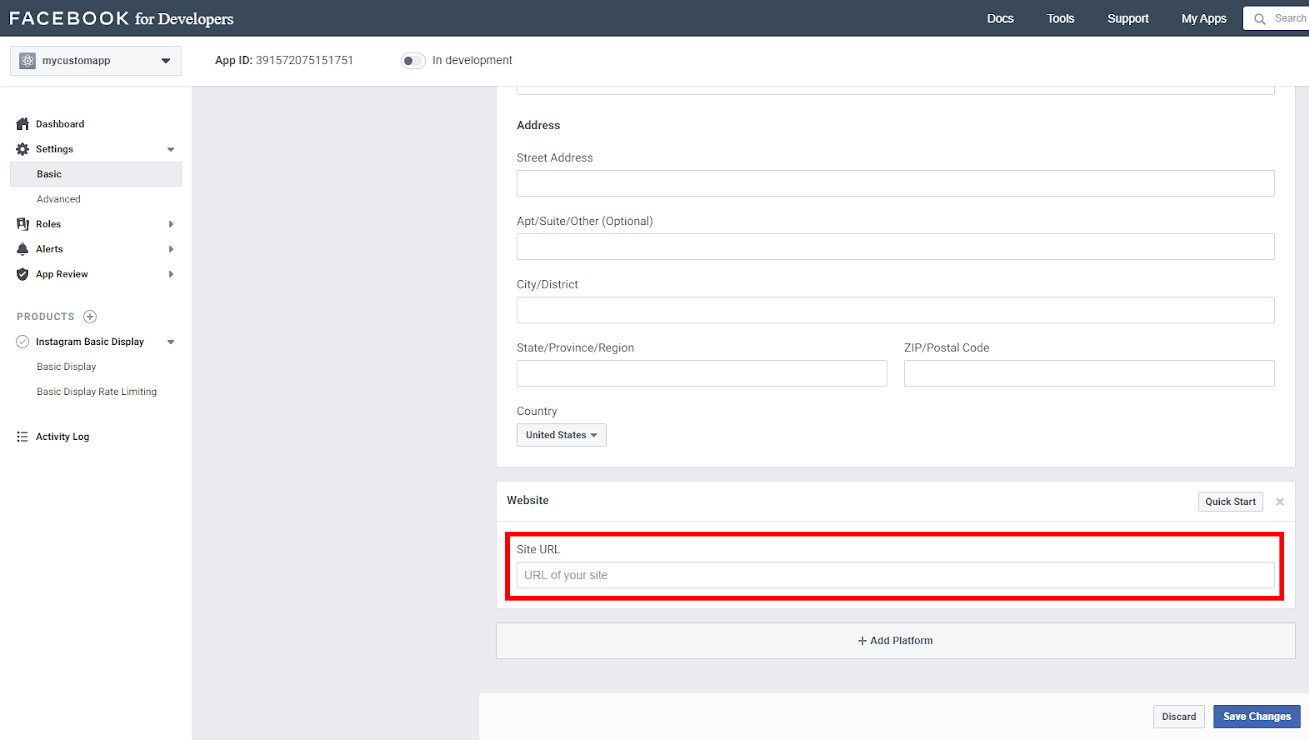Image resolution: width=1309 pixels, height=740 pixels.
Task: Click the App Review shield icon
Action: pyautogui.click(x=23, y=274)
